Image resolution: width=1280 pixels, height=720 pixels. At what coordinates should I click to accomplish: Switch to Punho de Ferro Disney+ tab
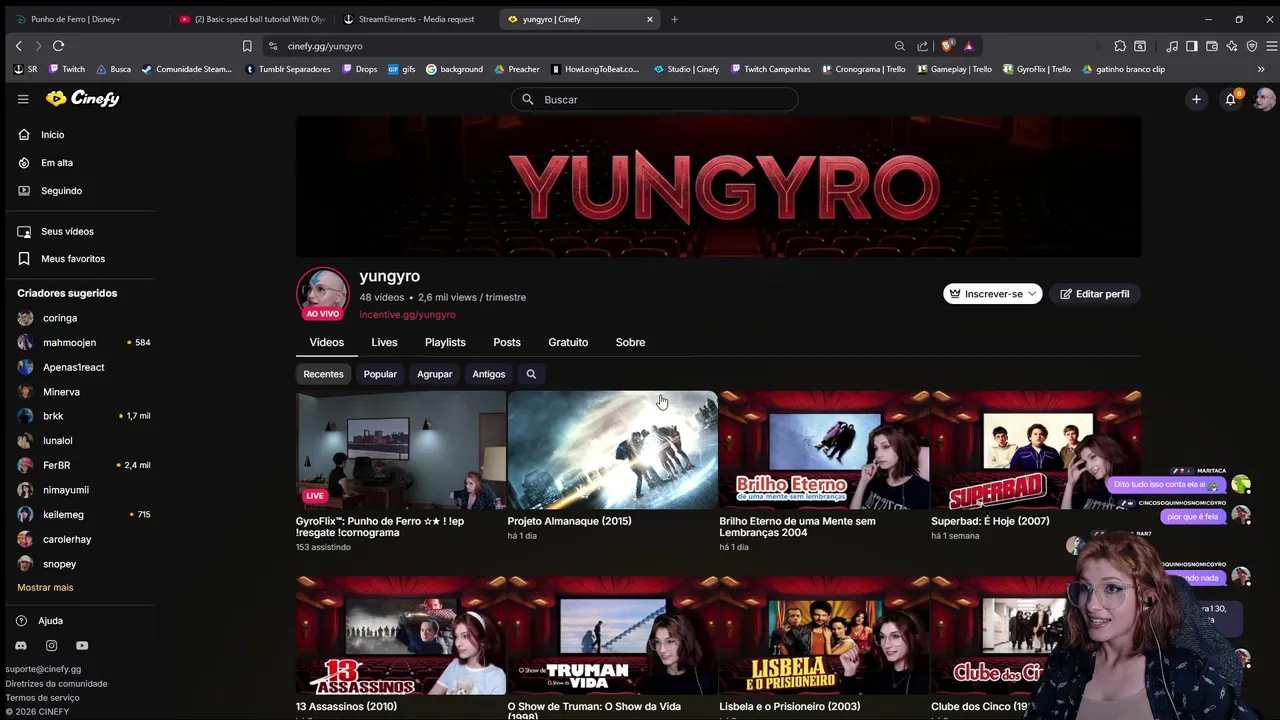pyautogui.click(x=84, y=19)
